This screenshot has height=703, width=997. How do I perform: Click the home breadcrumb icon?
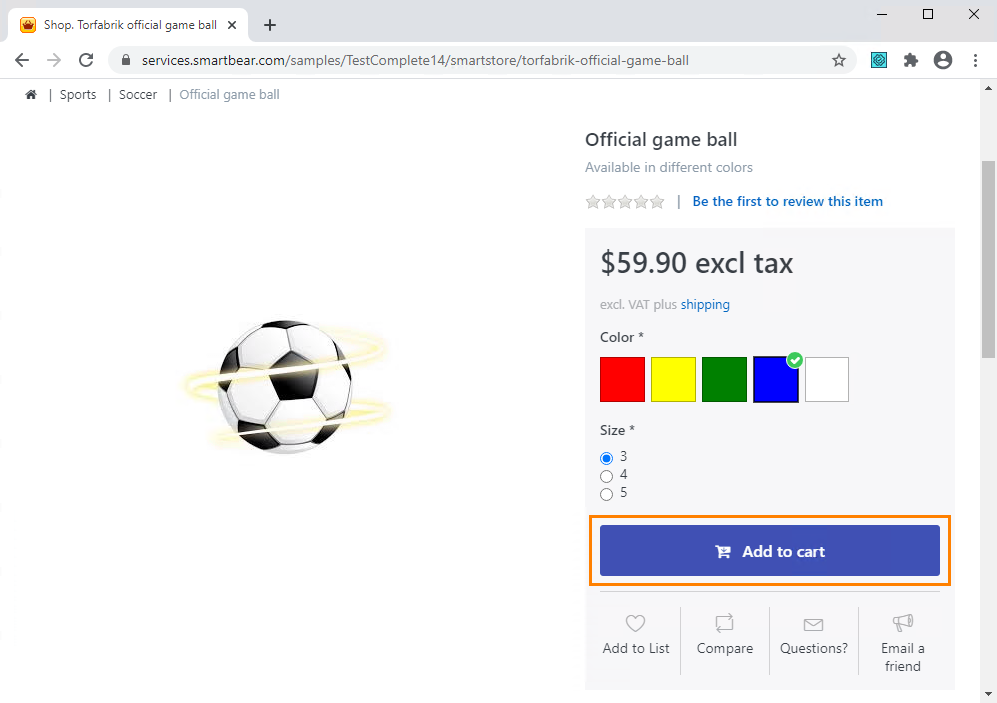coord(31,93)
